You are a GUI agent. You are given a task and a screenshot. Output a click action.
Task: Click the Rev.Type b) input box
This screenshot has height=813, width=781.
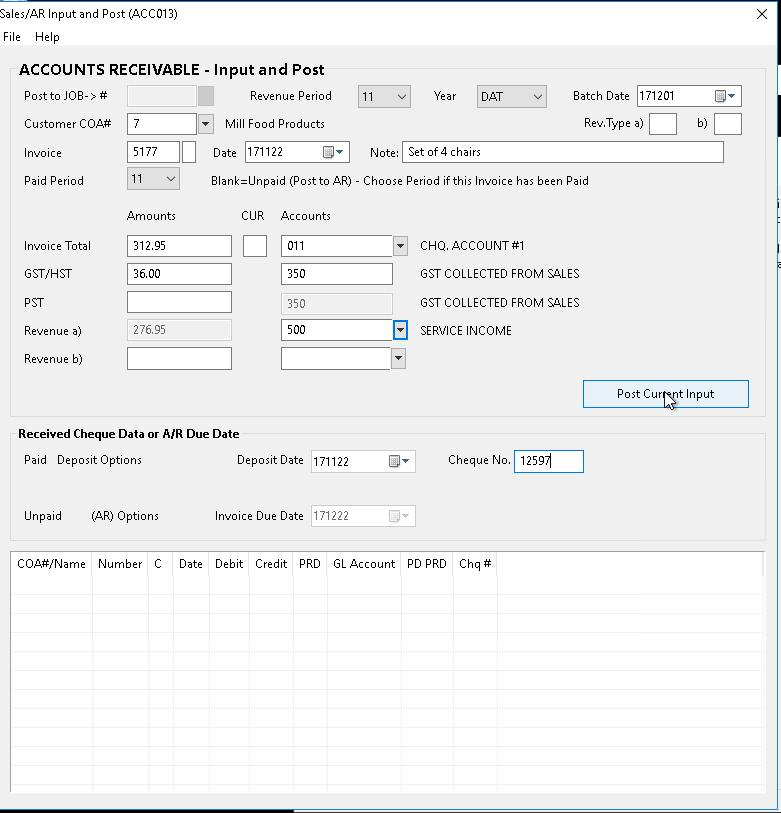(728, 124)
